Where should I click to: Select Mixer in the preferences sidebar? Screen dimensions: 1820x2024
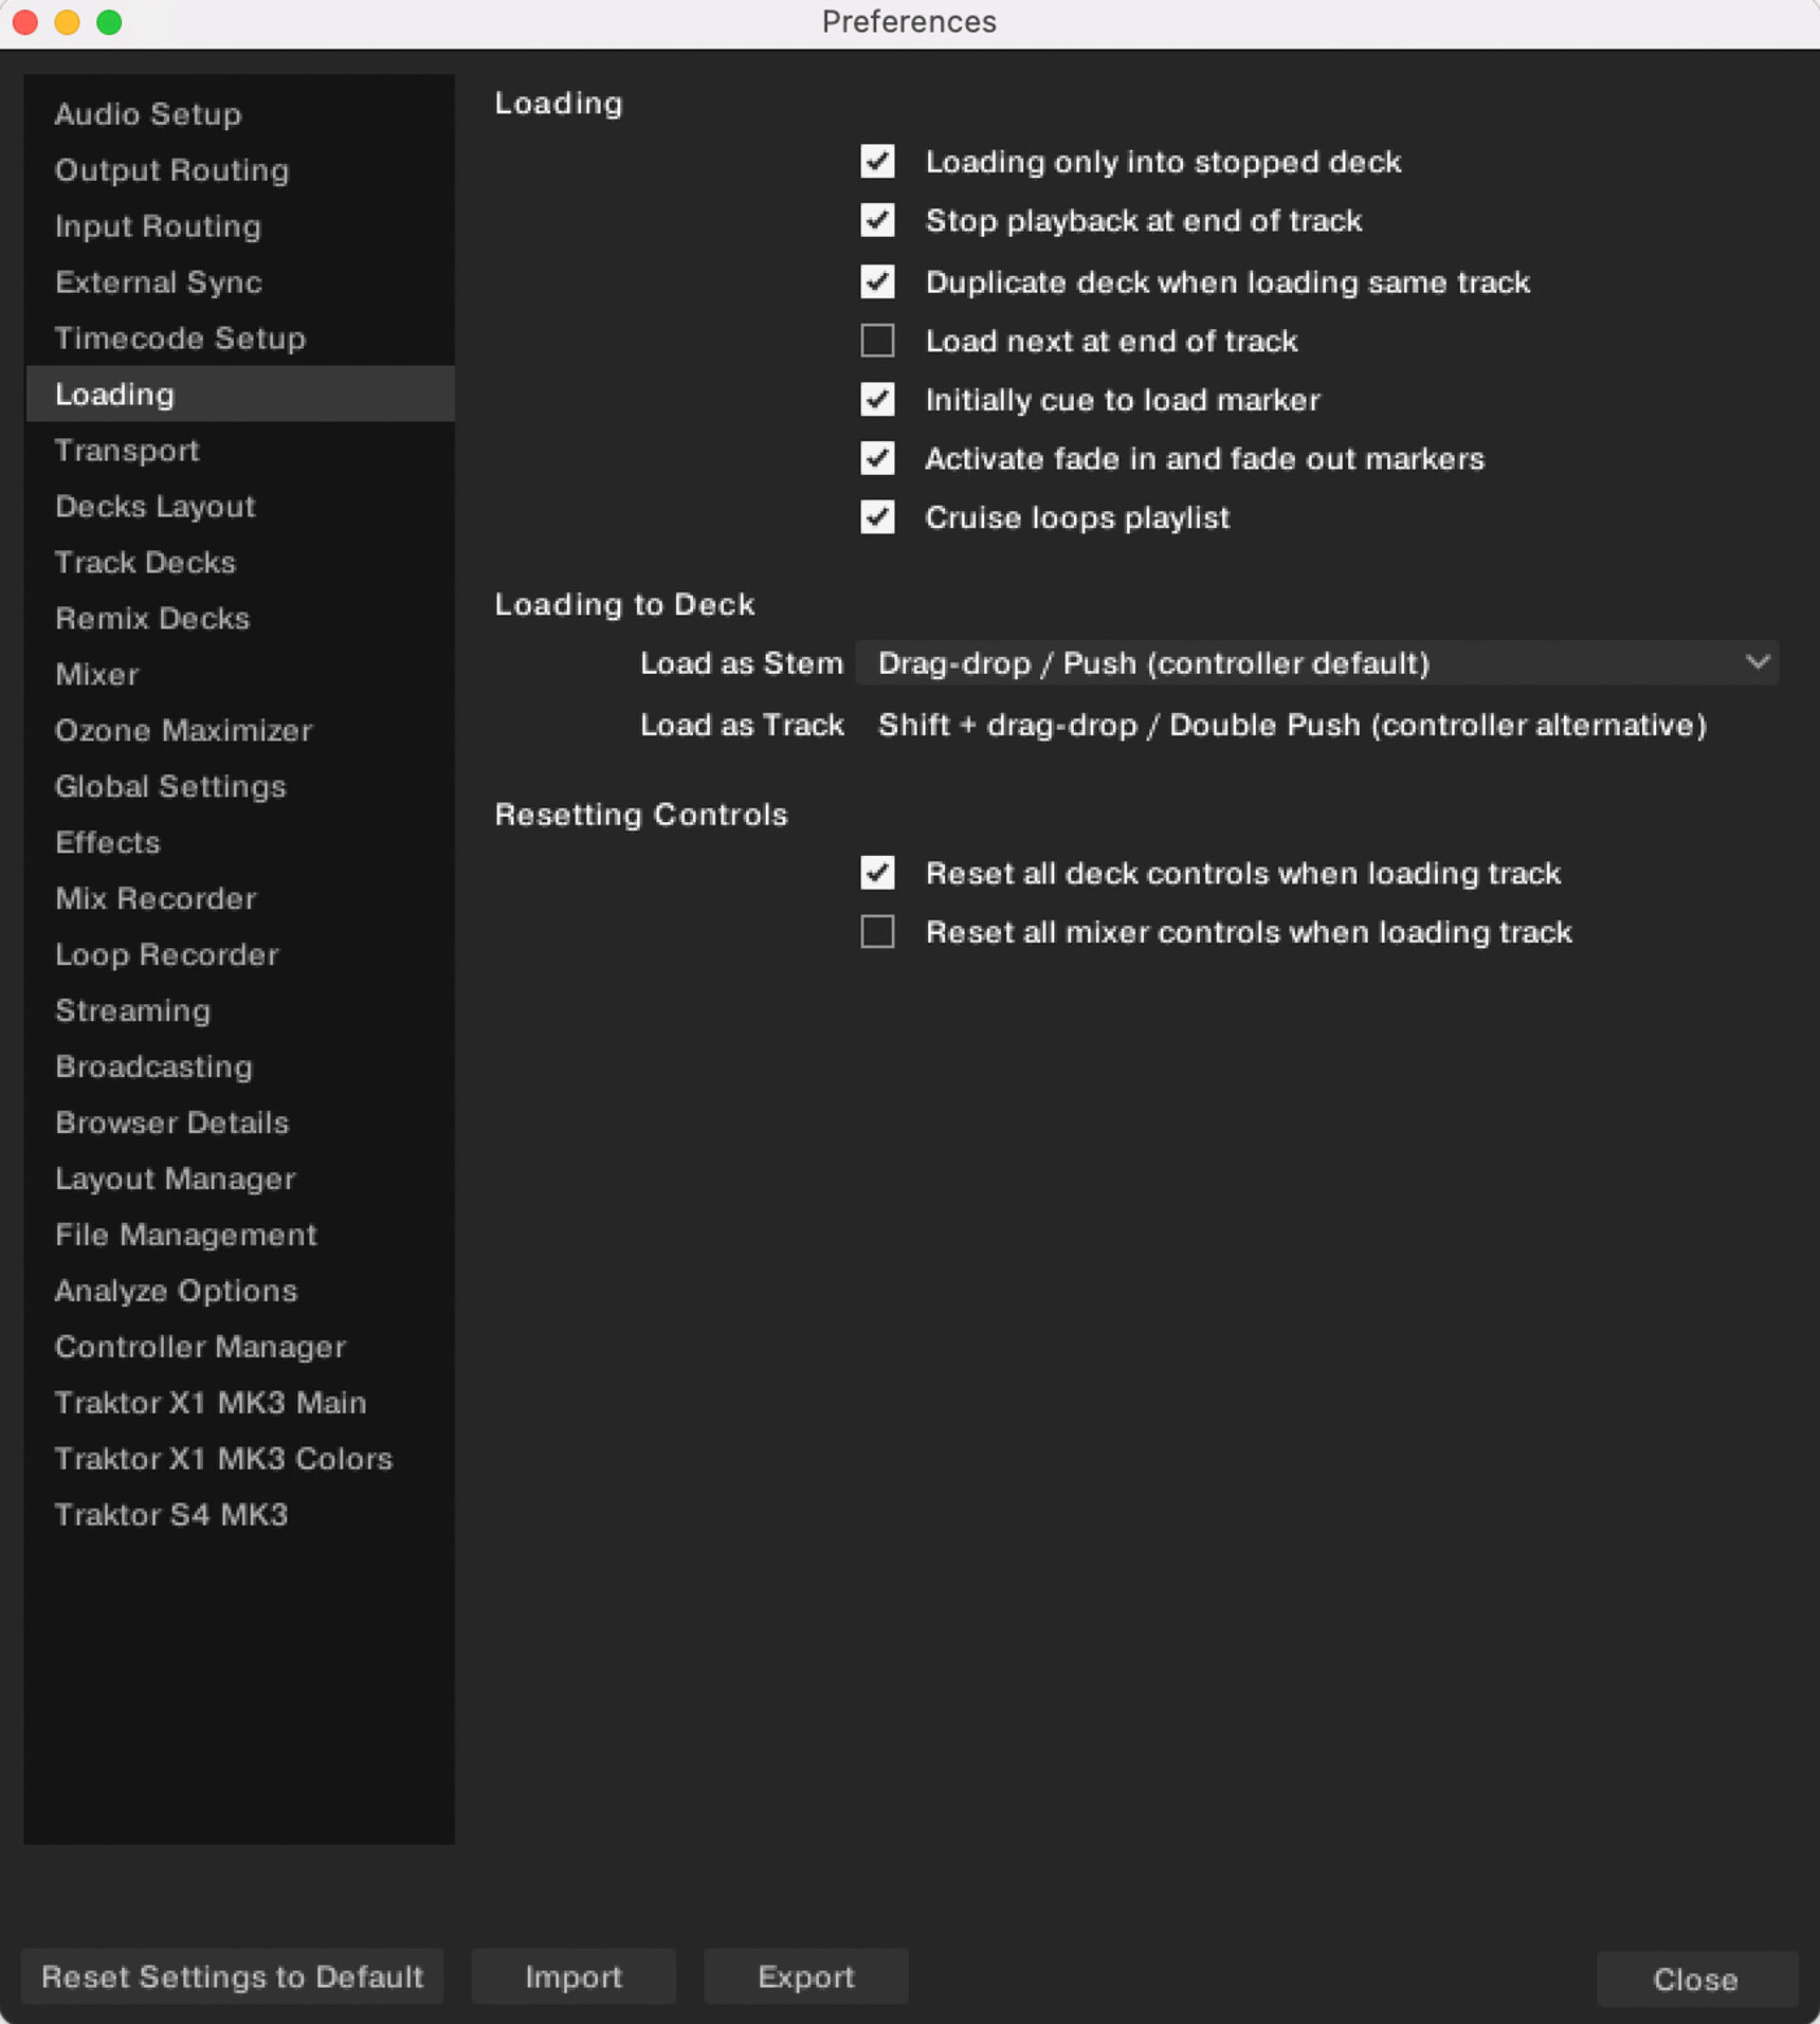point(97,674)
